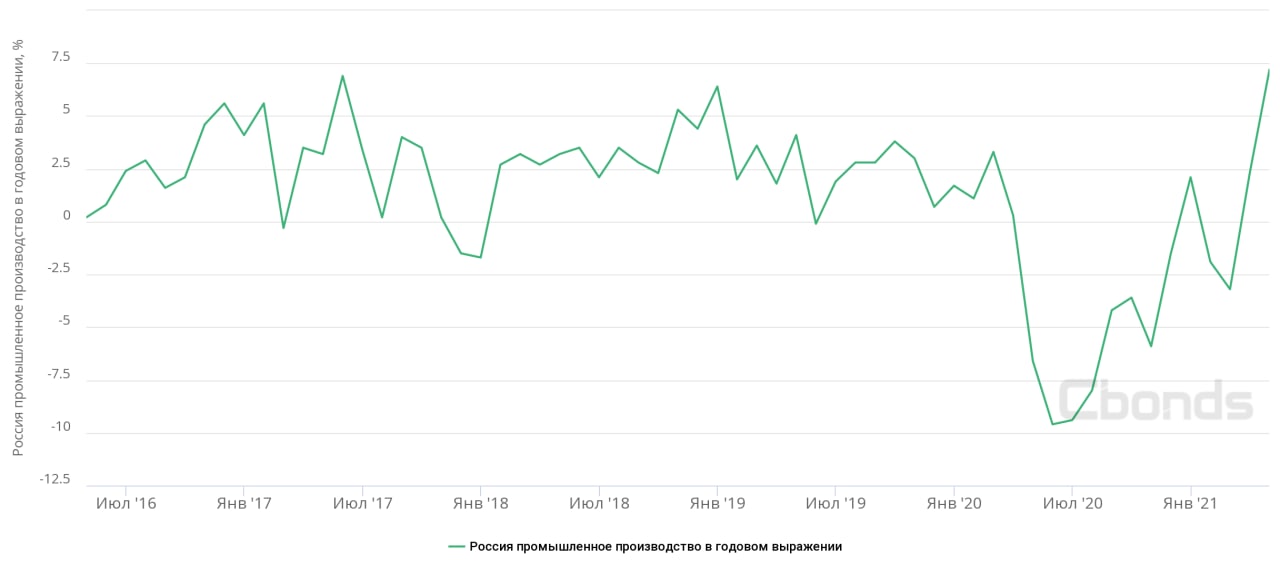Toggle the 'Россия промышленное производство' legend series
This screenshot has height=578, width=1280.
coord(655,547)
